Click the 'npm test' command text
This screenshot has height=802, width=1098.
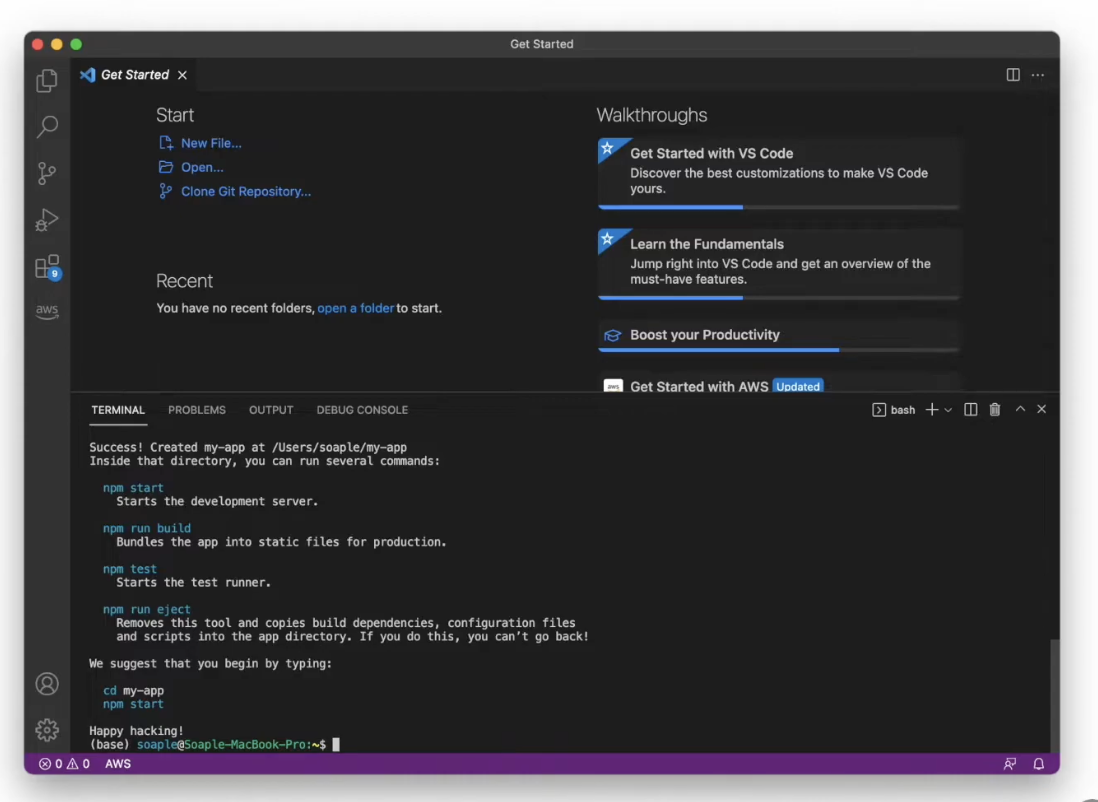tap(130, 569)
